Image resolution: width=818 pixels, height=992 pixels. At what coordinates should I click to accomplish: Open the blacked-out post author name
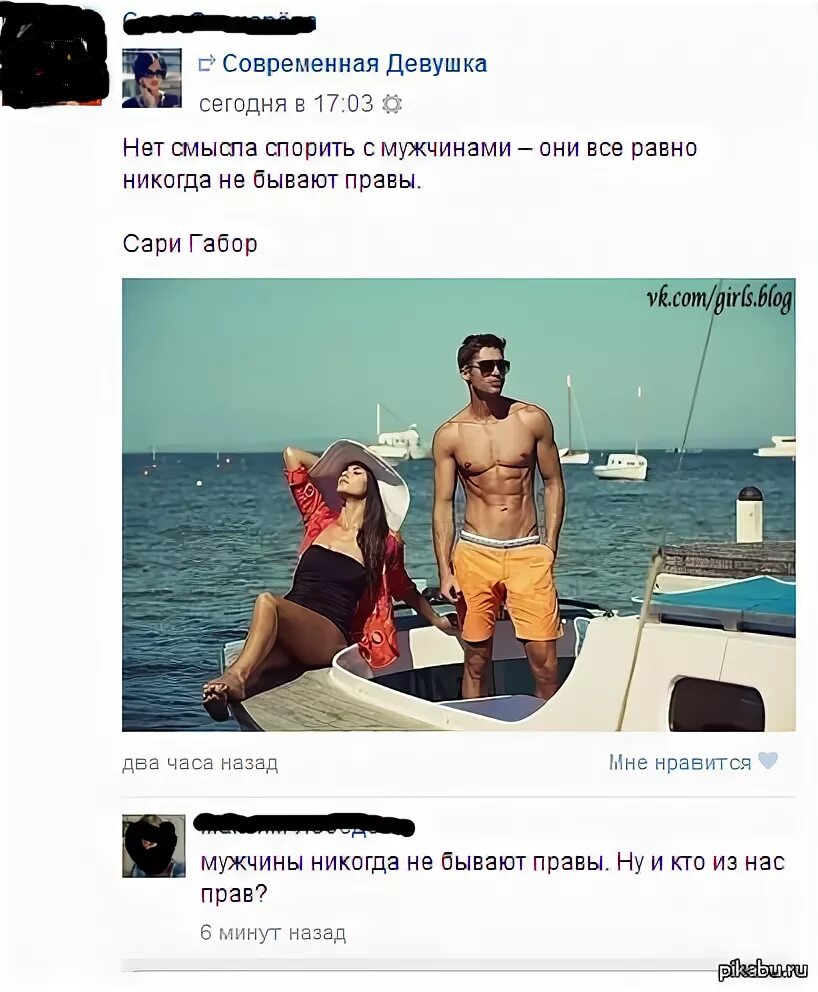tap(218, 23)
